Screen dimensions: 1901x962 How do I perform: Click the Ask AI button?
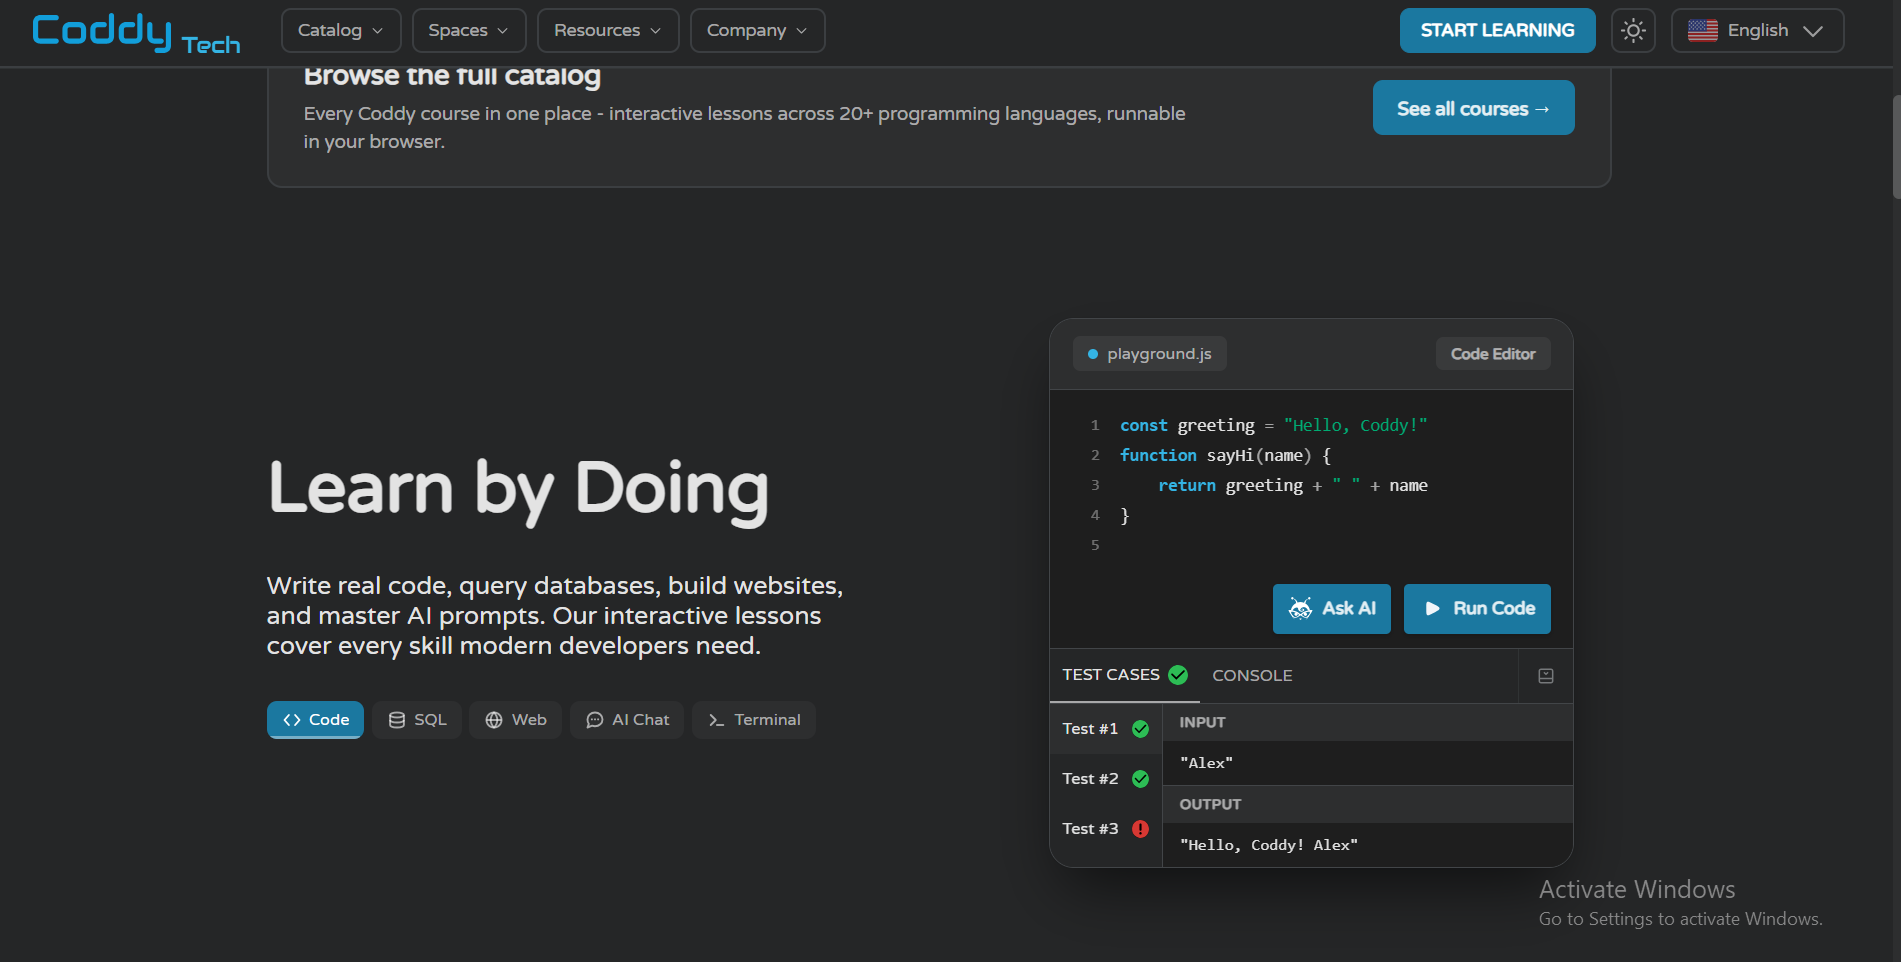(x=1331, y=608)
